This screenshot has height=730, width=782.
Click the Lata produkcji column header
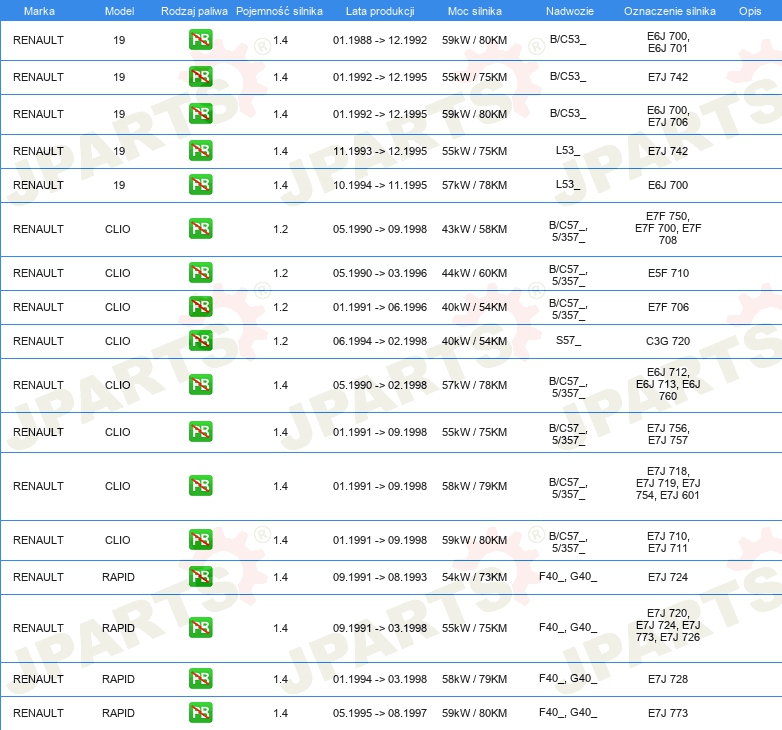tap(380, 11)
